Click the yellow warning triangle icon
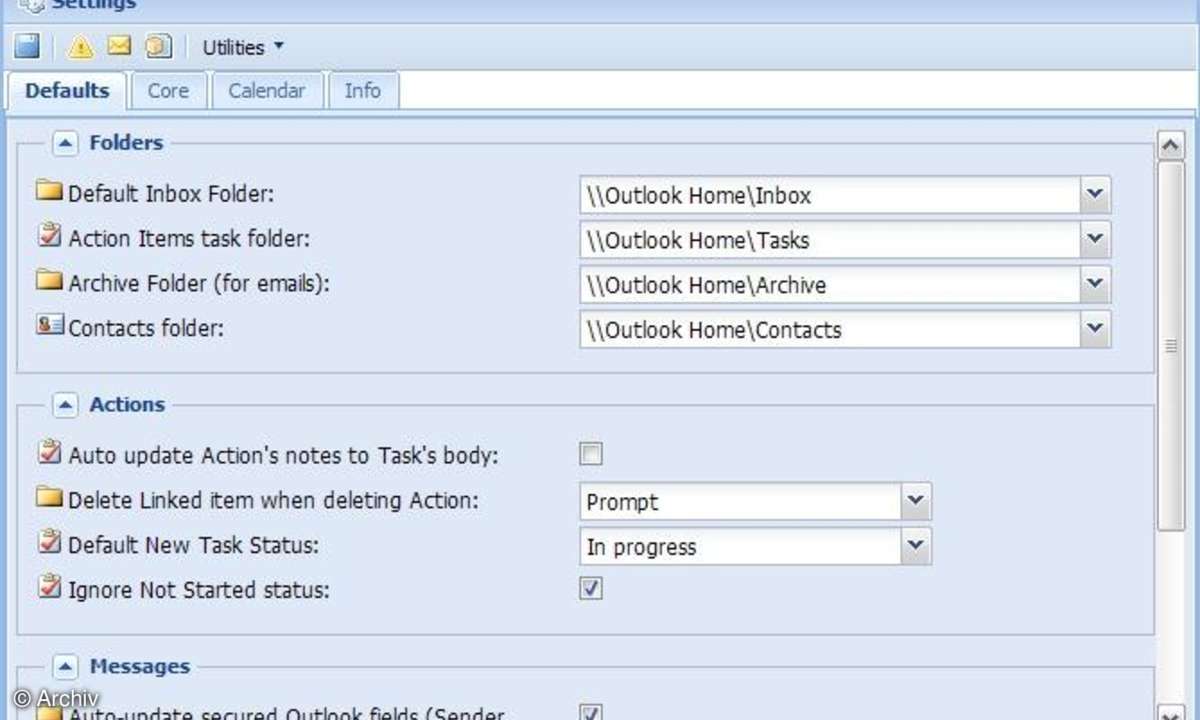1200x720 pixels. (81, 46)
